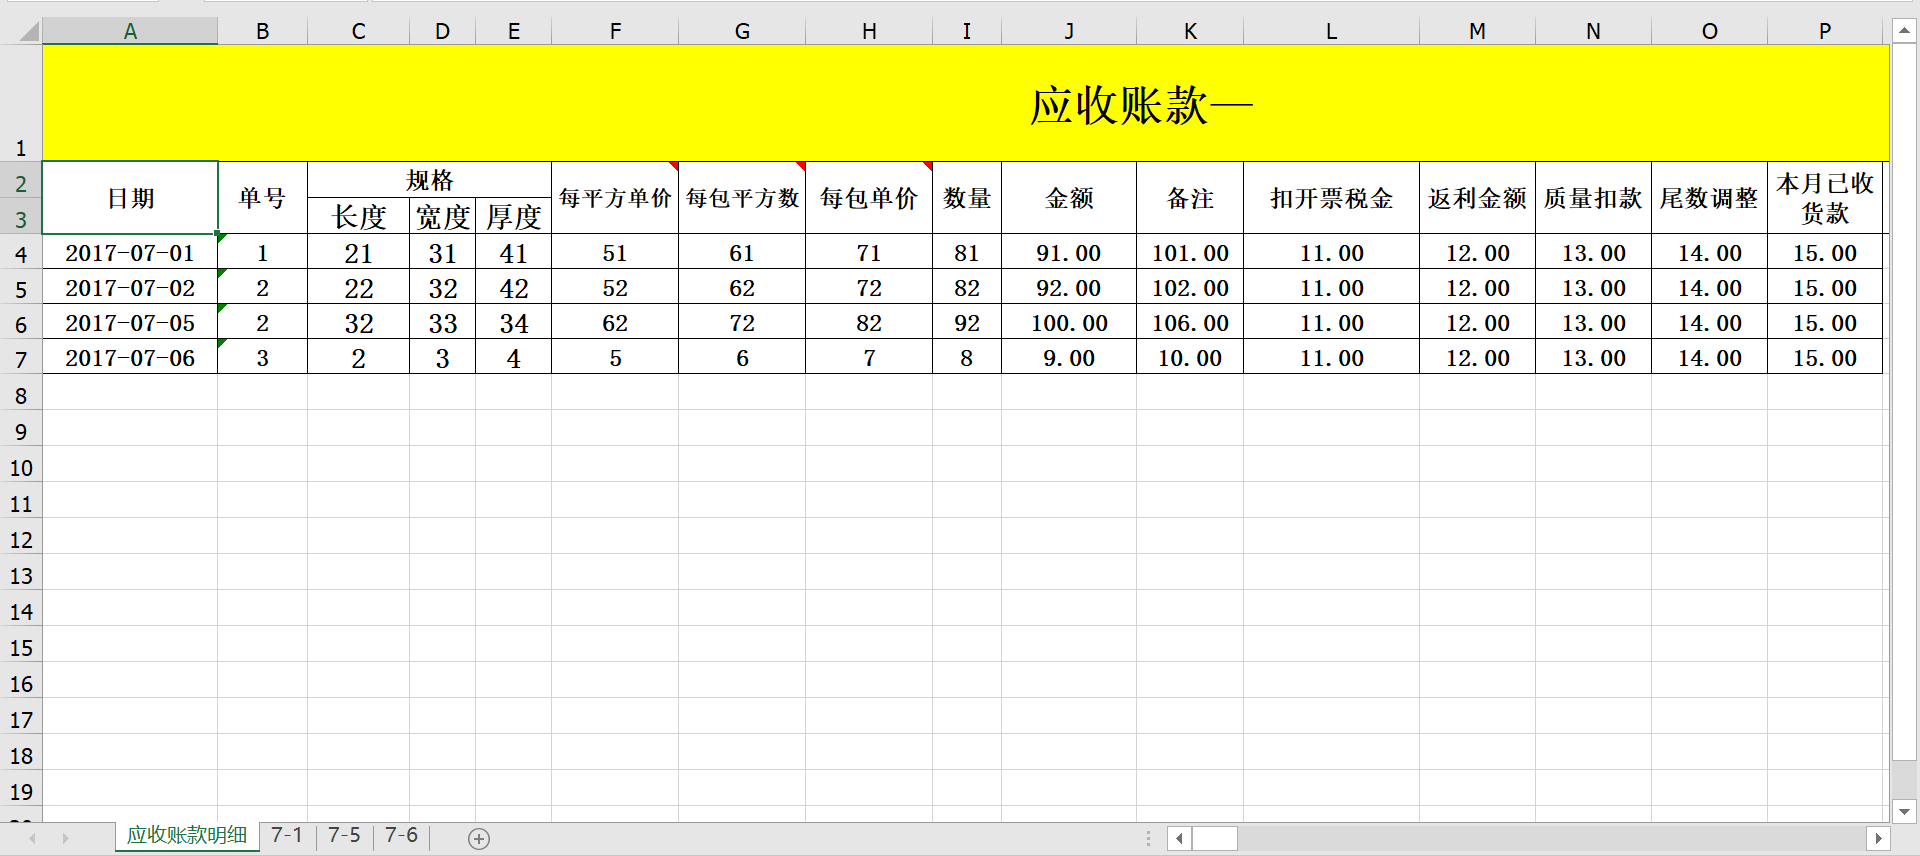The height and width of the screenshot is (856, 1920).
Task: Select column J header
Action: point(1069,31)
